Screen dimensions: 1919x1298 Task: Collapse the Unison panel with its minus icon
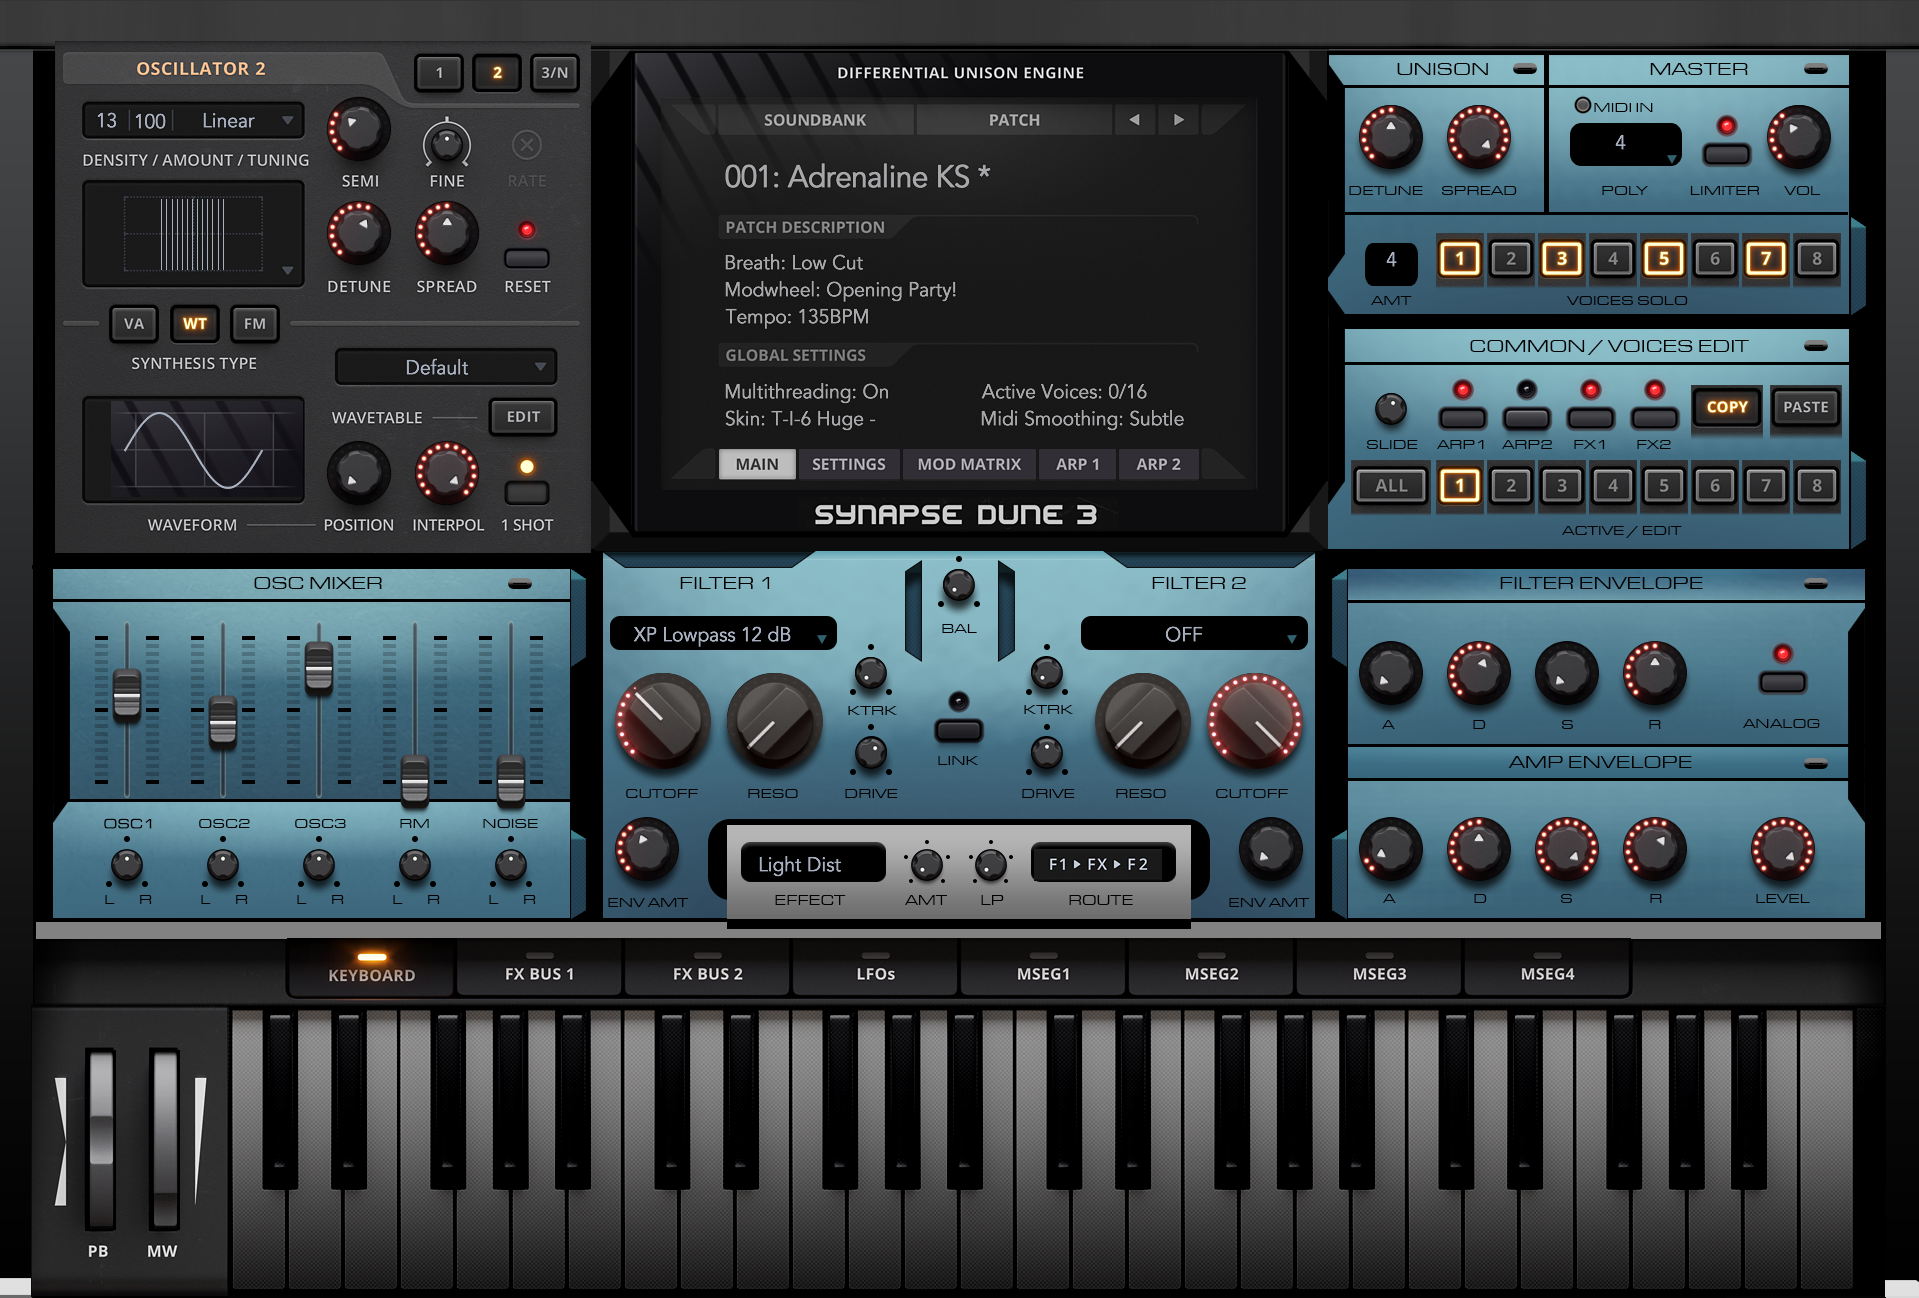[1525, 69]
